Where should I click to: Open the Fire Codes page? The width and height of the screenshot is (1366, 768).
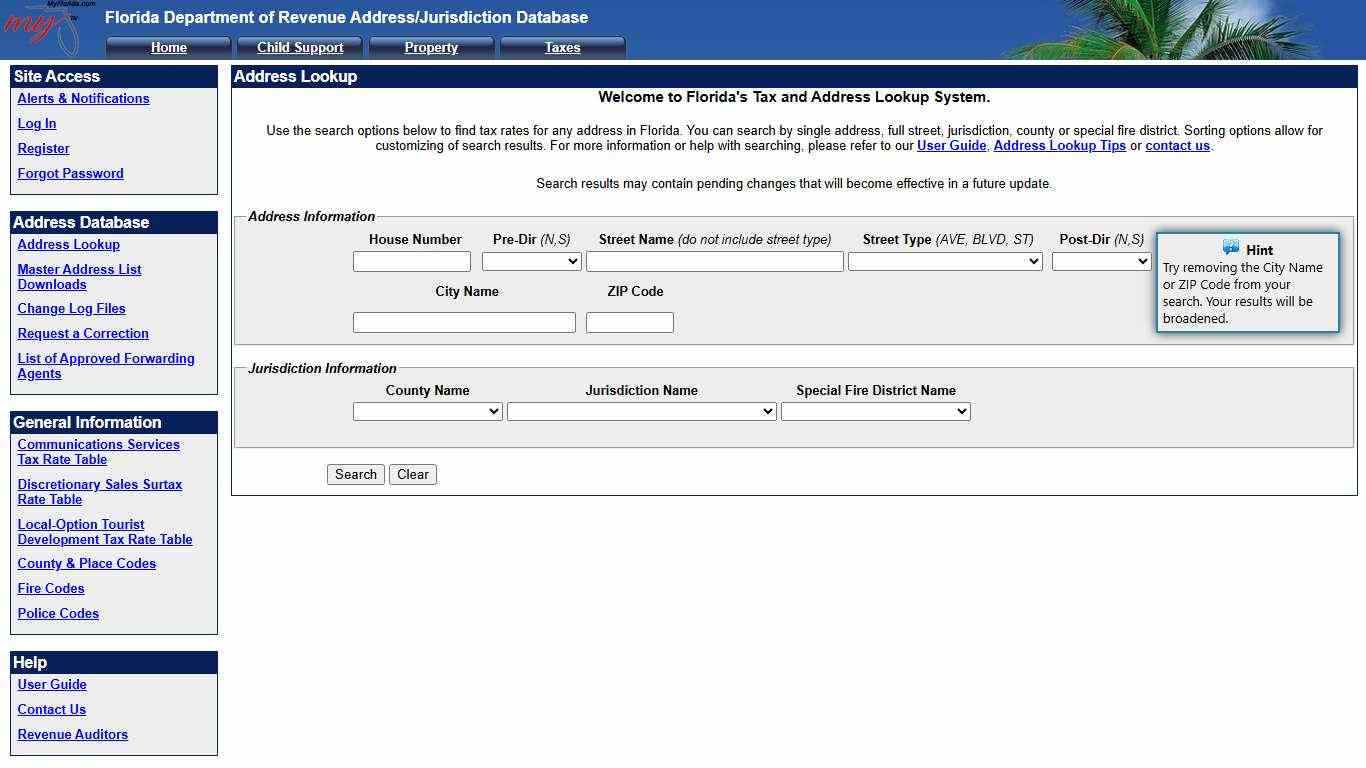coord(50,588)
